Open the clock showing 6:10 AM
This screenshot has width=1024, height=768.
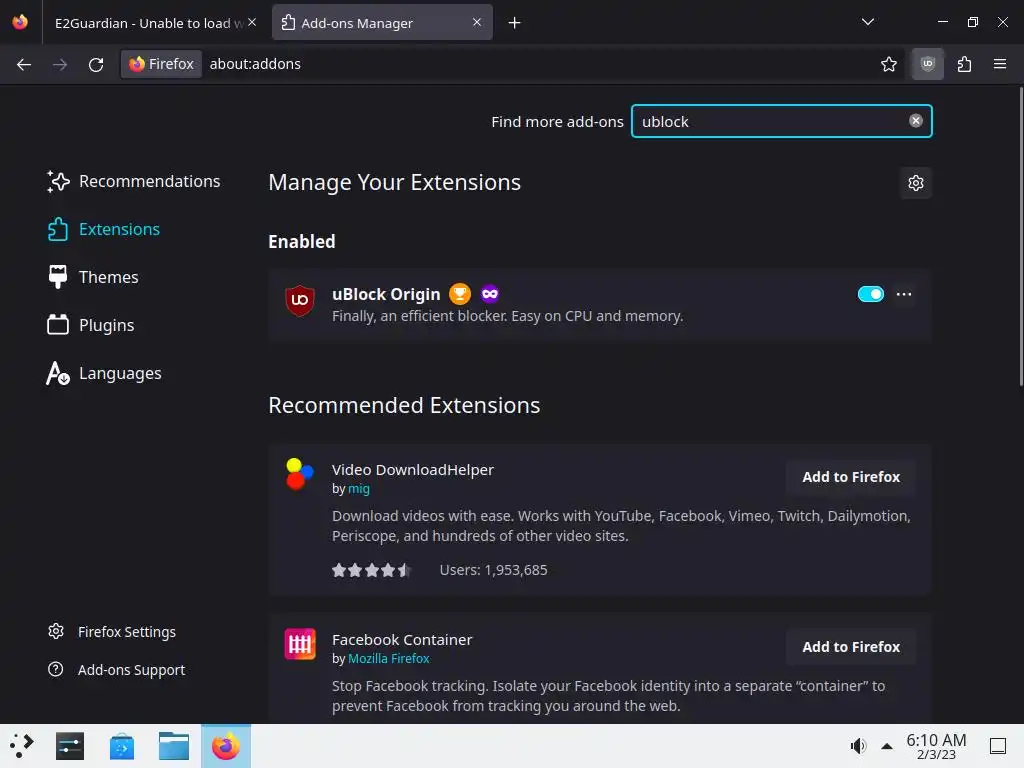[936, 746]
